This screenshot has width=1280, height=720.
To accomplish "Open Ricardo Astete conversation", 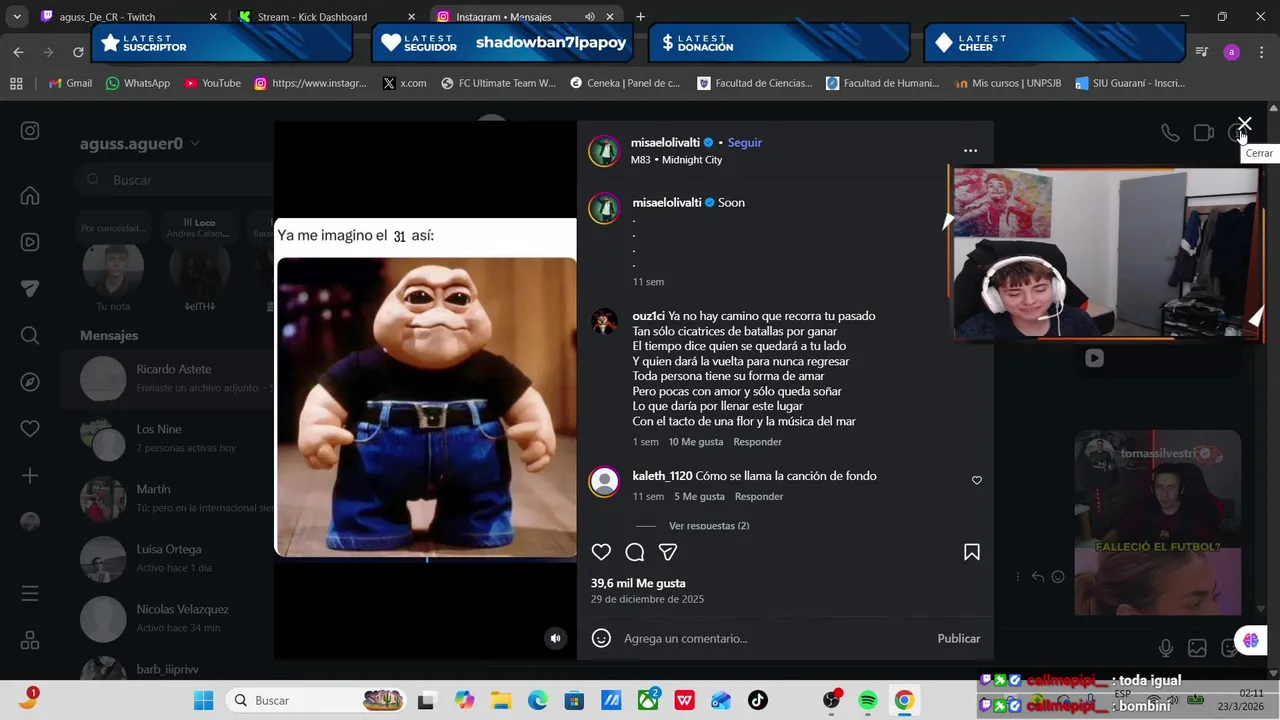I will pos(168,379).
